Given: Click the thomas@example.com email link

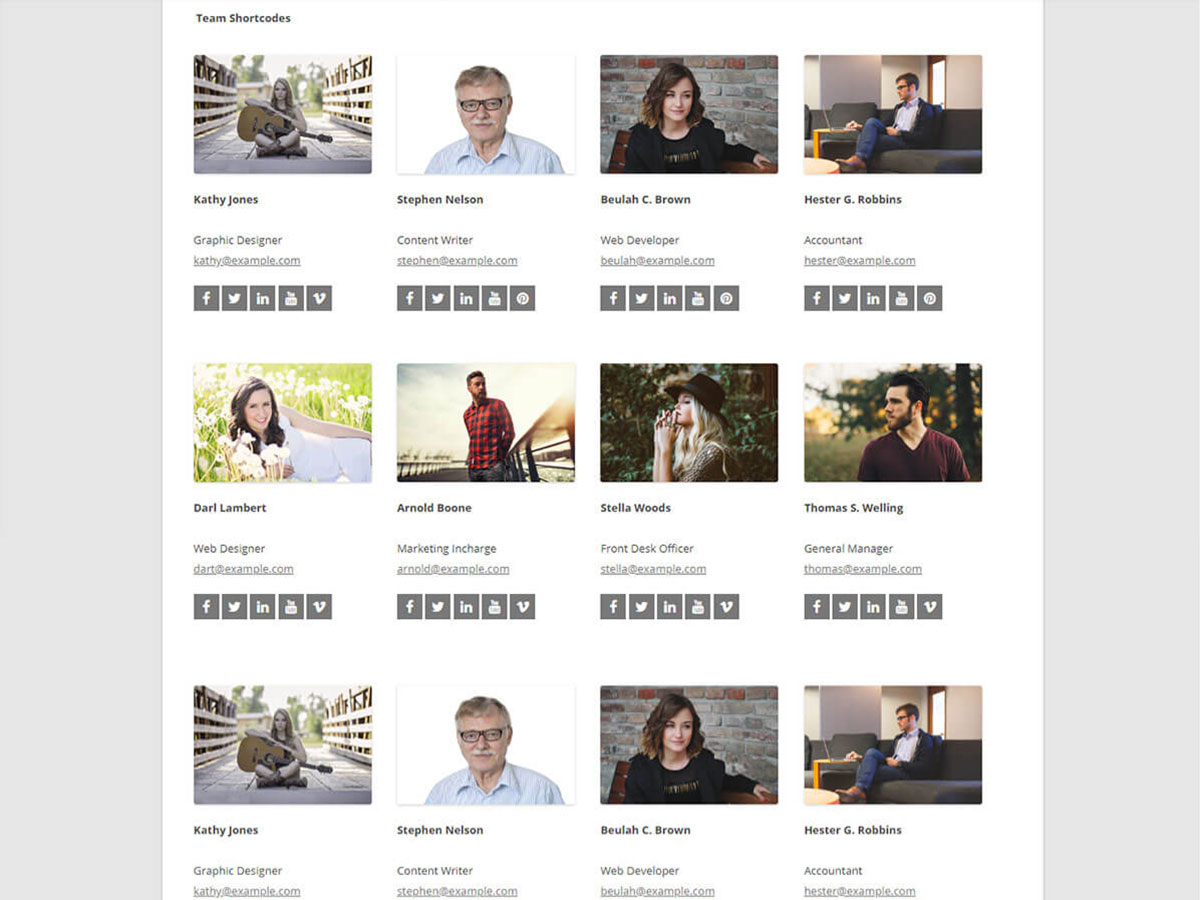Looking at the screenshot, I should (863, 569).
